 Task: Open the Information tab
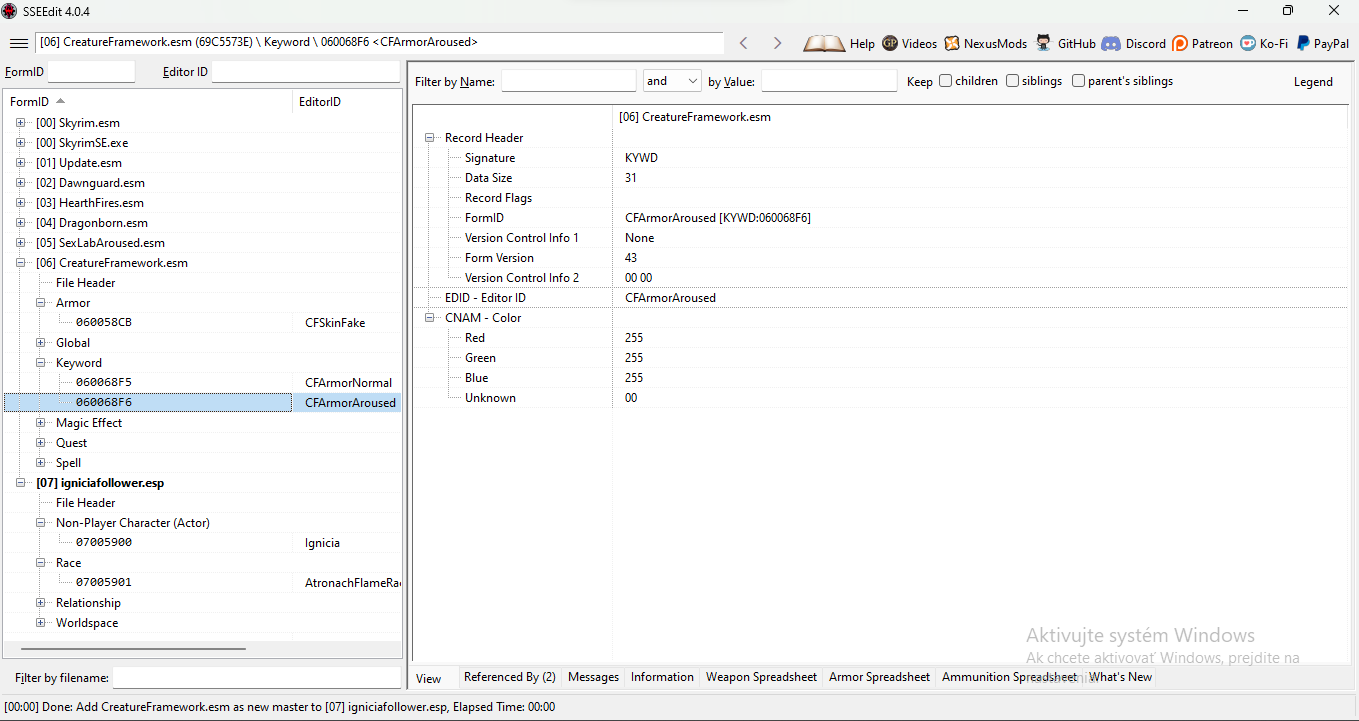[x=662, y=677]
